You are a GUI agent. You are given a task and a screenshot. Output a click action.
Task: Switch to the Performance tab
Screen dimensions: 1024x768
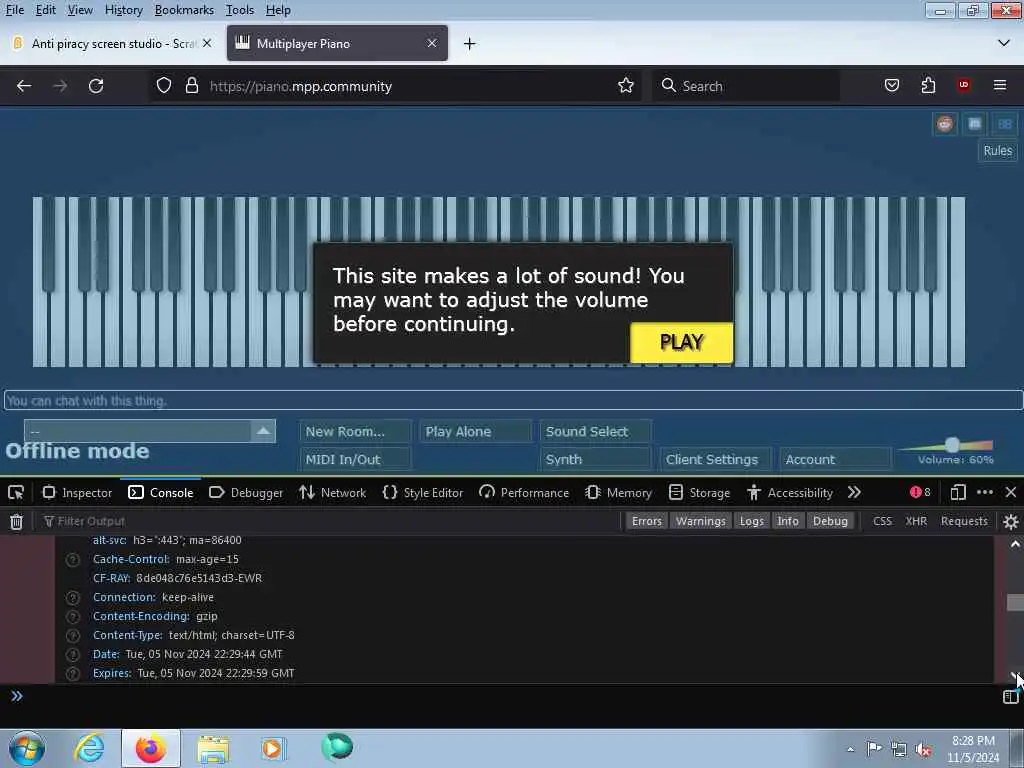click(x=524, y=492)
